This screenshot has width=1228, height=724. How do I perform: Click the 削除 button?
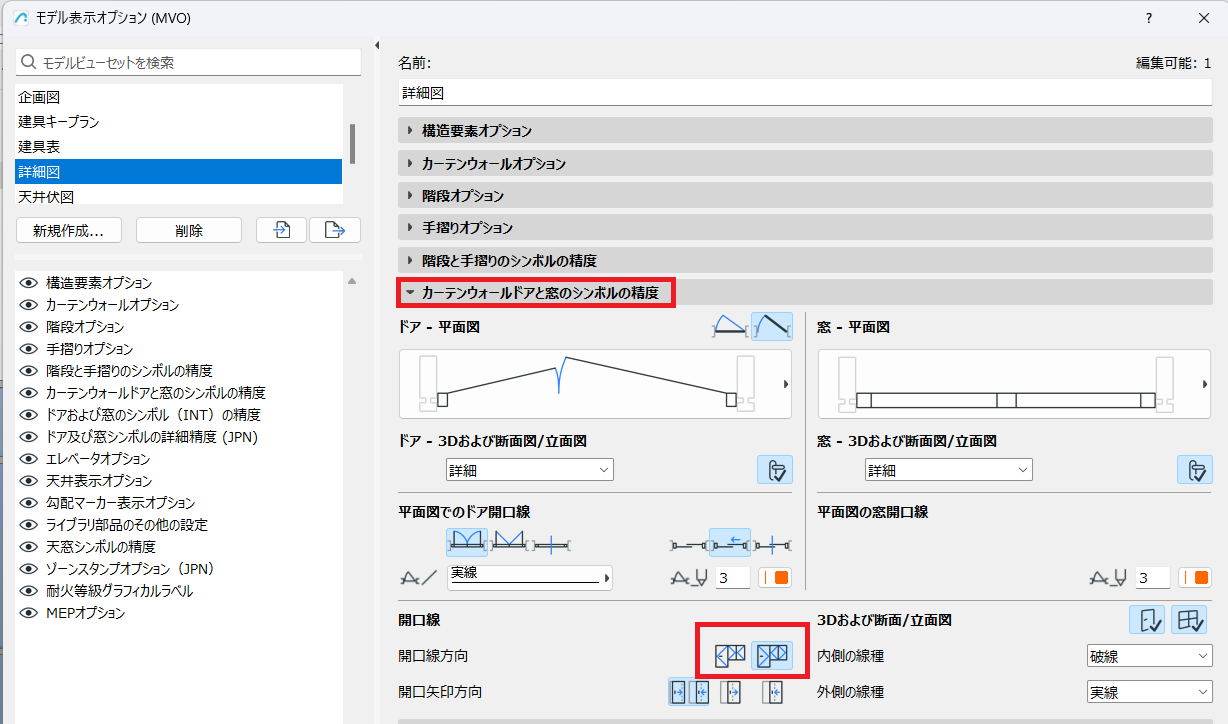point(189,230)
